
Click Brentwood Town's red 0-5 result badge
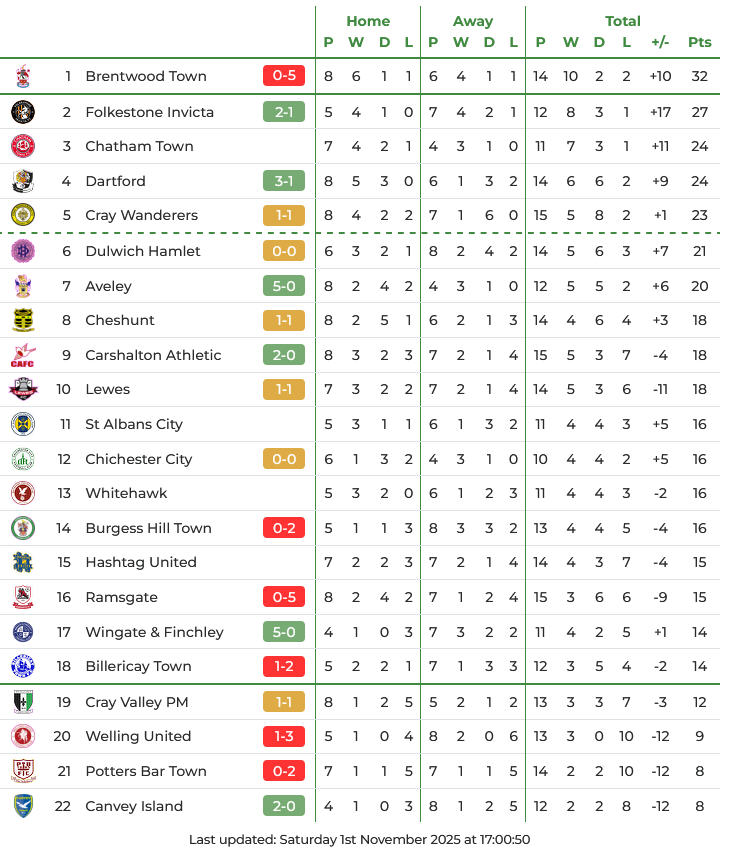coord(284,76)
